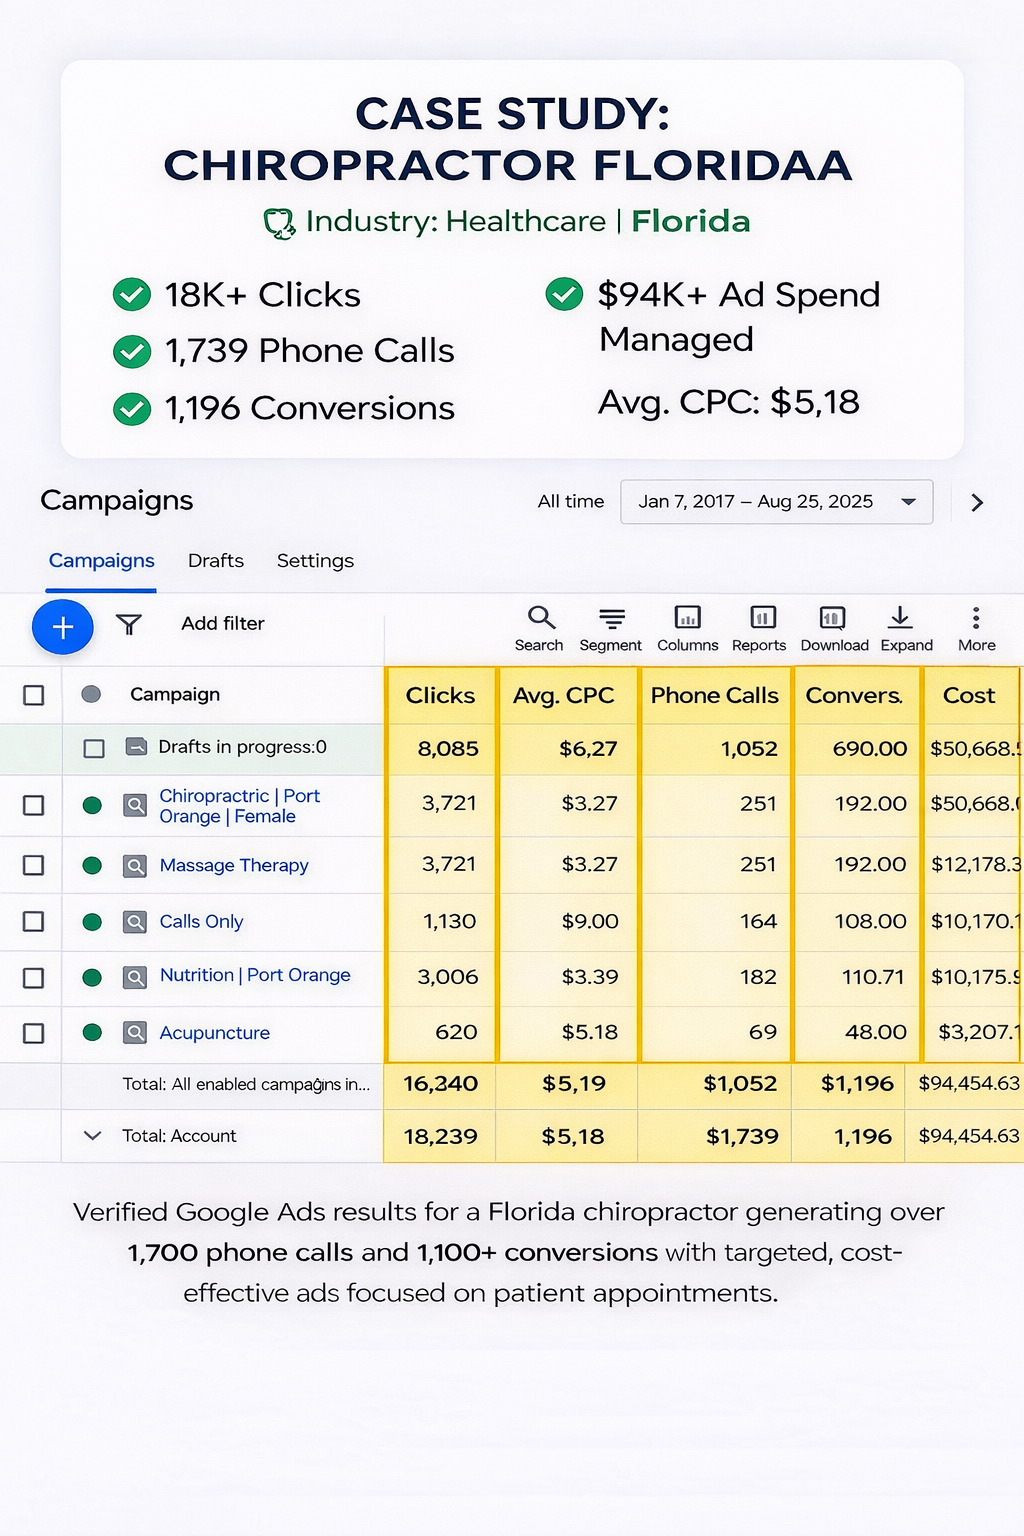Open the Search tool in toolbar
The image size is (1024, 1536).
click(x=540, y=628)
